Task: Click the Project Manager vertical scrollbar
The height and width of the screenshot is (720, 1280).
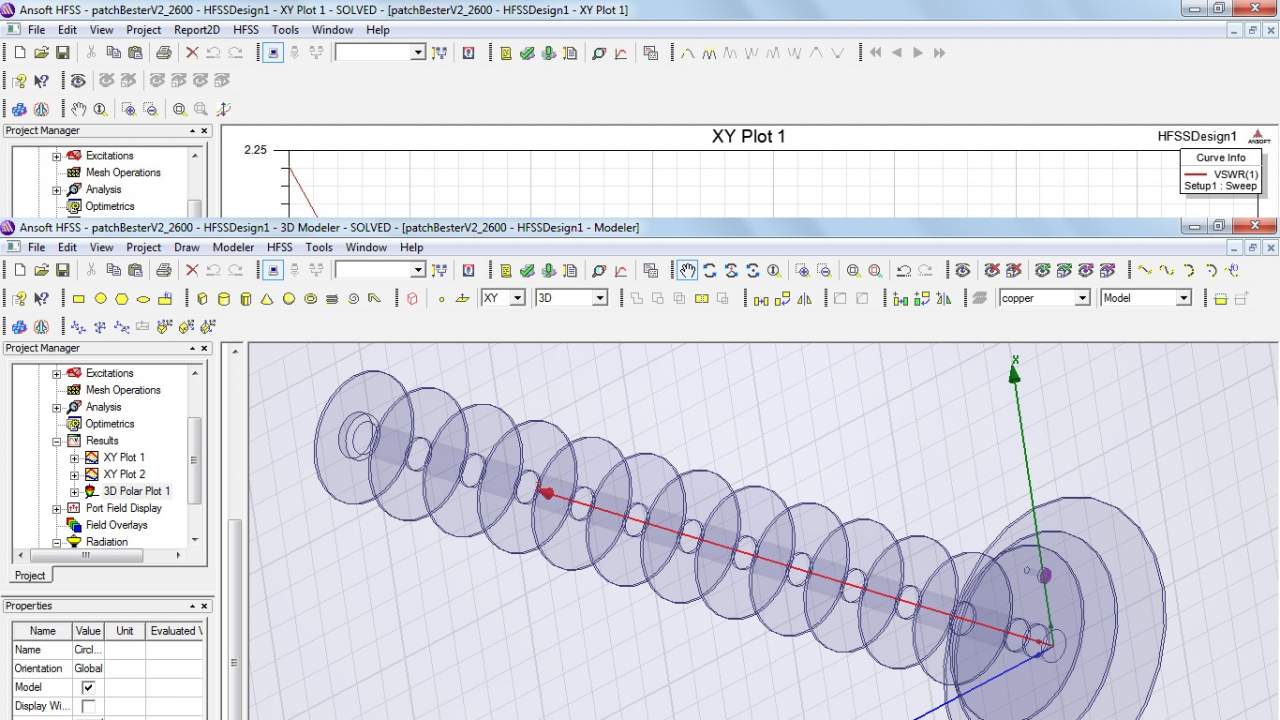Action: tap(195, 459)
